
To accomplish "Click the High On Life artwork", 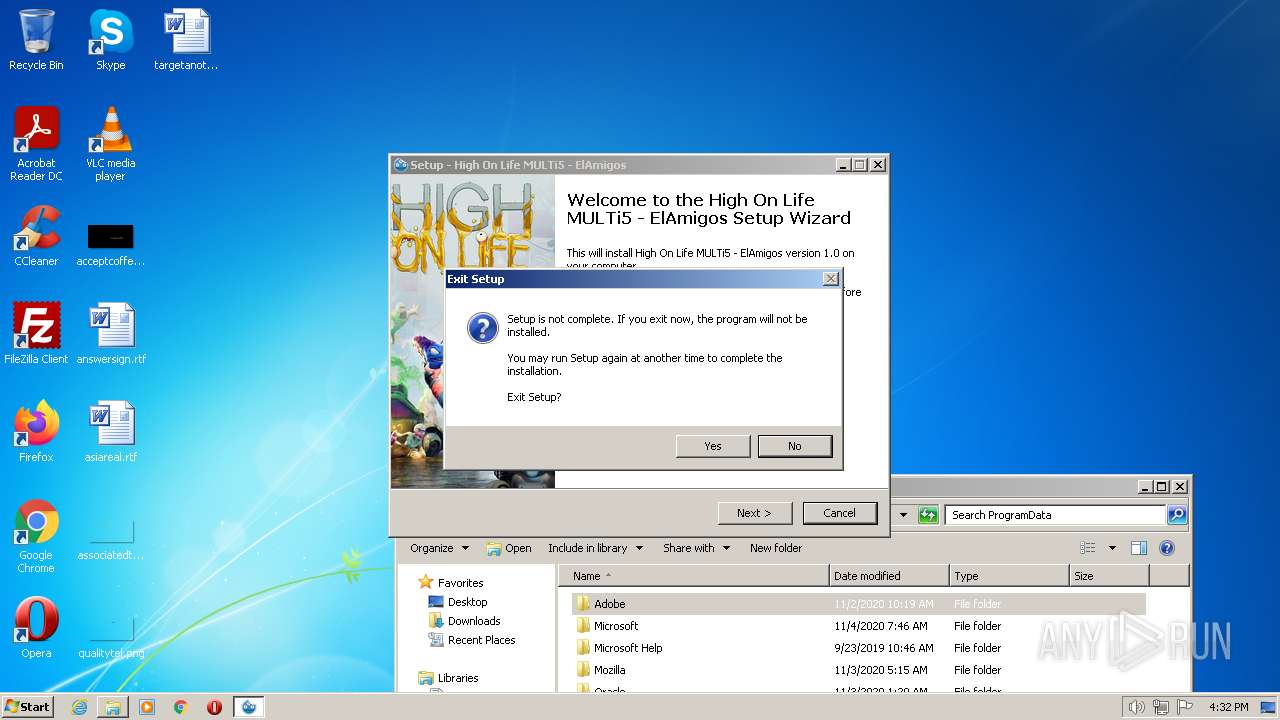I will tap(473, 331).
